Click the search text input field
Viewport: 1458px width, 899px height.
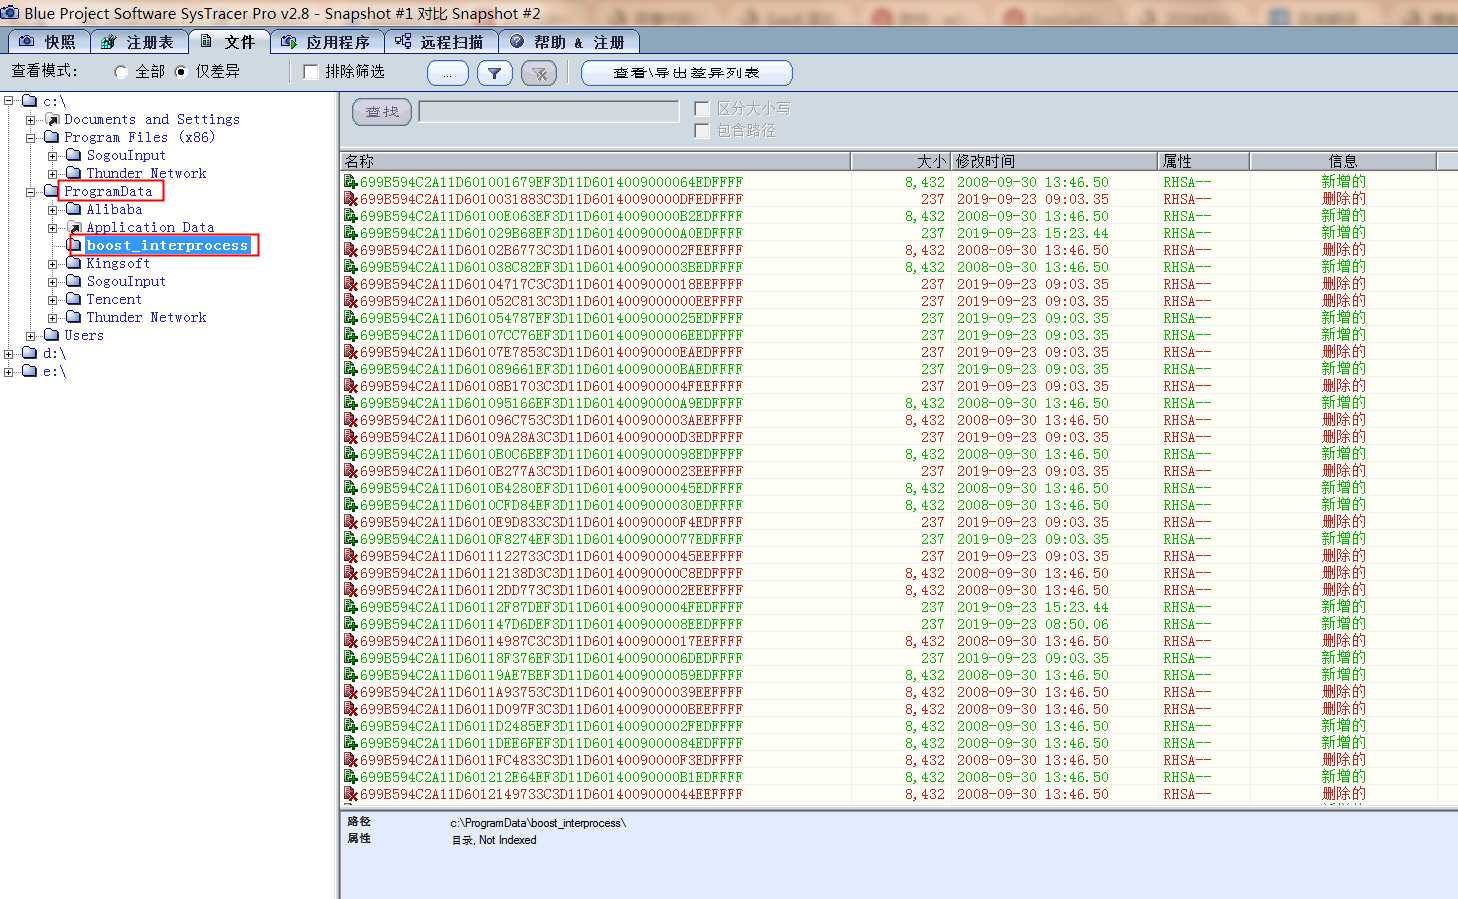point(549,111)
